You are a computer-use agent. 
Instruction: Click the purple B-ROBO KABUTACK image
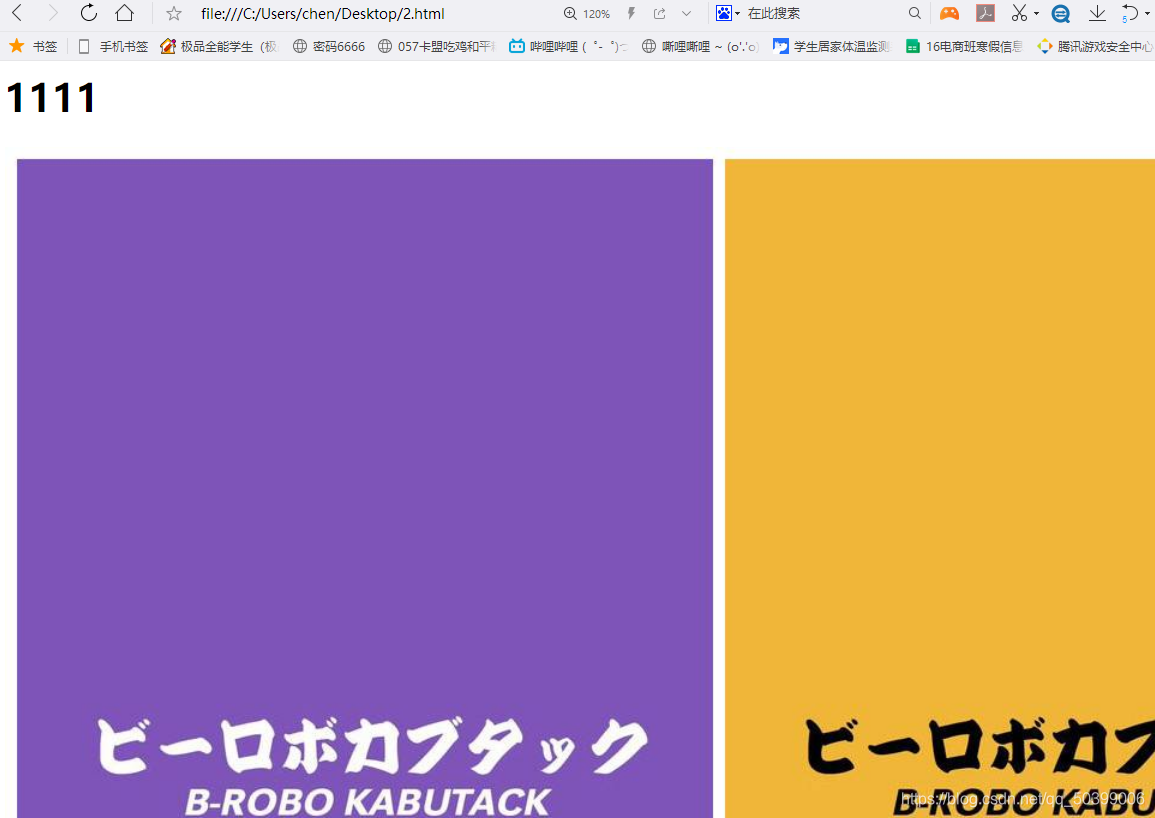[x=365, y=488]
